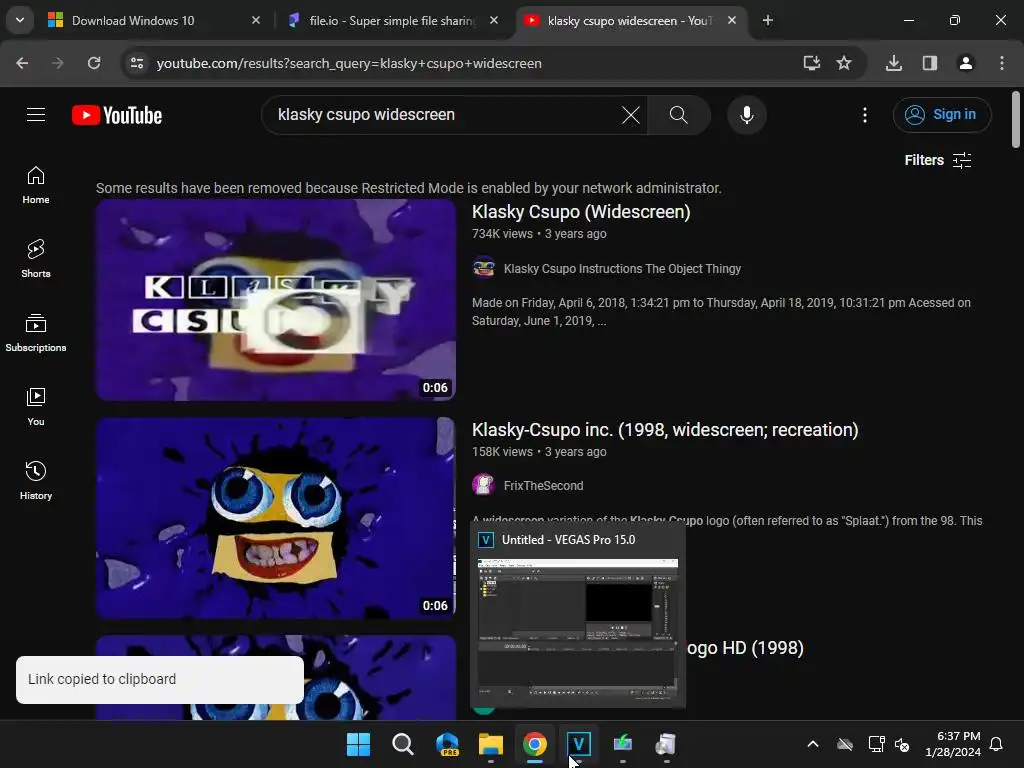
Task: Click the Klasky Csupo (Widescreen) video thumbnail
Action: (276, 300)
